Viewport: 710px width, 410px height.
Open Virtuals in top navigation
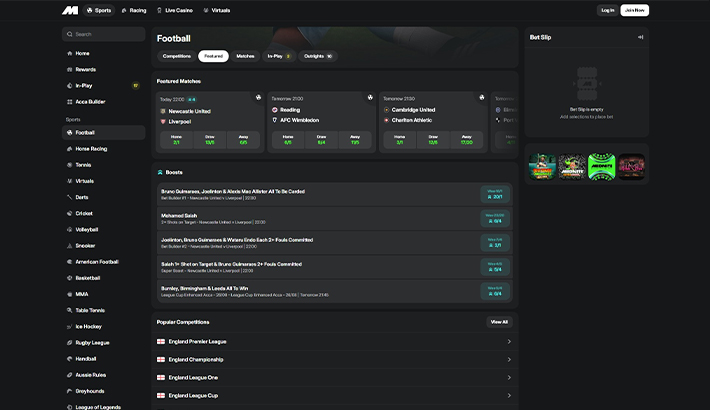tap(216, 10)
